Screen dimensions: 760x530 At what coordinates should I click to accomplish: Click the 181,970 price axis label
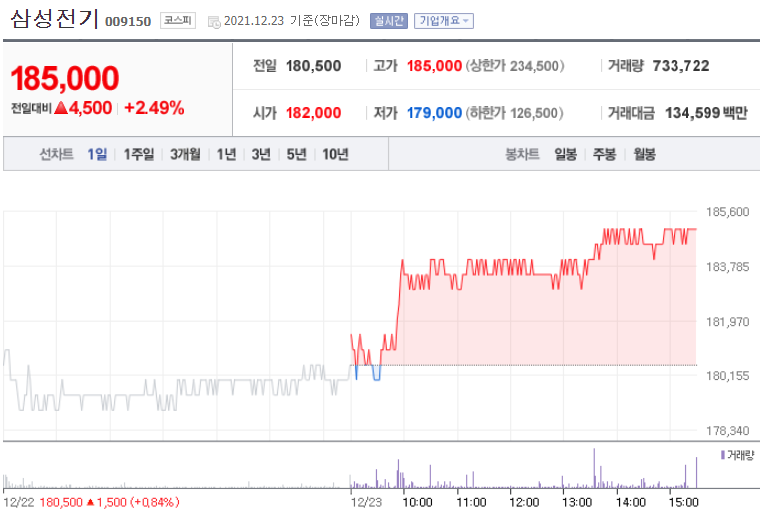click(x=728, y=321)
